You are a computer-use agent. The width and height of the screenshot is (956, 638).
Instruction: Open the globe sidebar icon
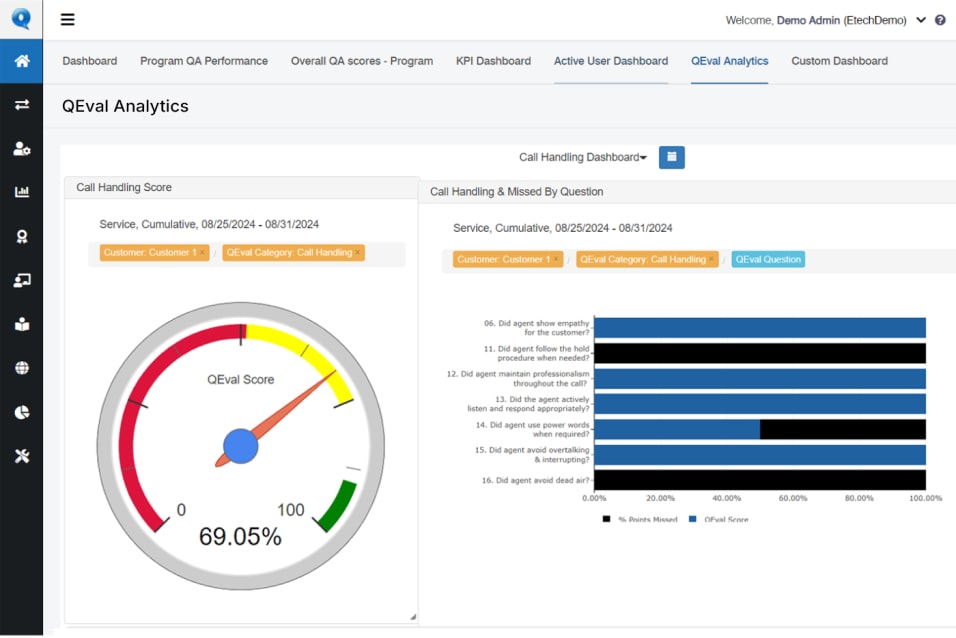click(x=21, y=368)
